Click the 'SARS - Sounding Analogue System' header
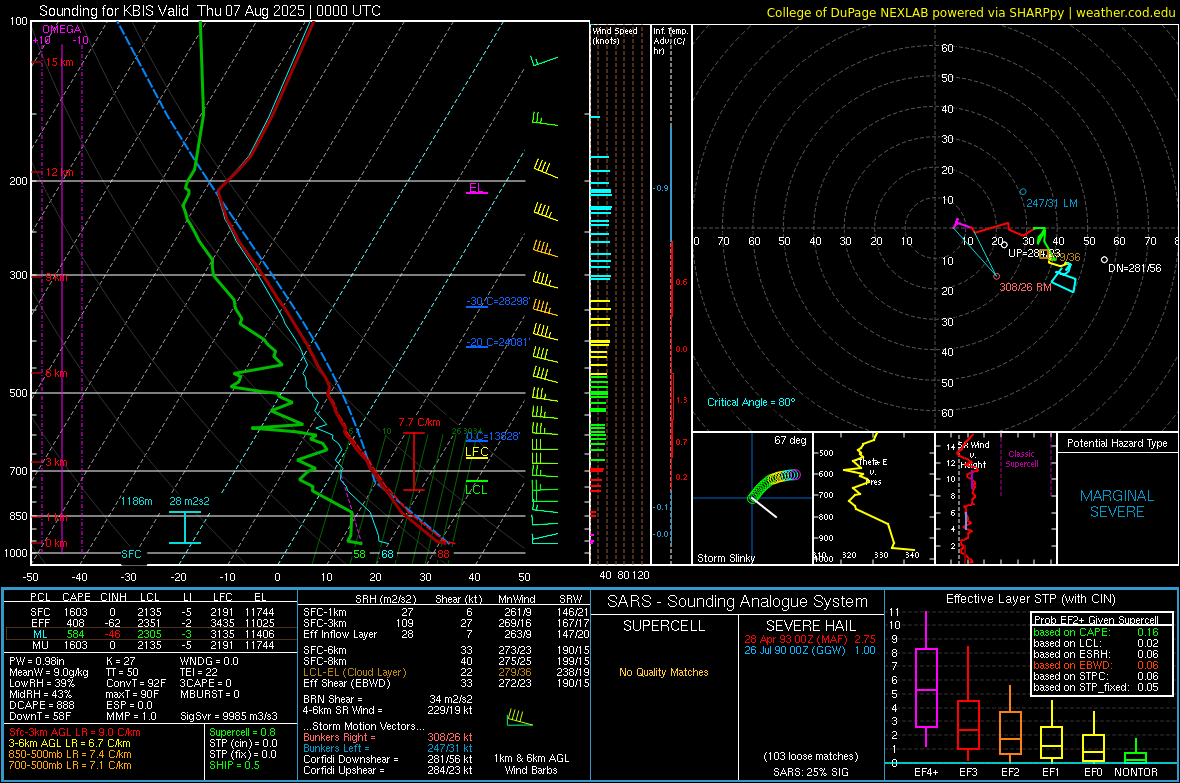This screenshot has height=783, width=1180. point(738,602)
